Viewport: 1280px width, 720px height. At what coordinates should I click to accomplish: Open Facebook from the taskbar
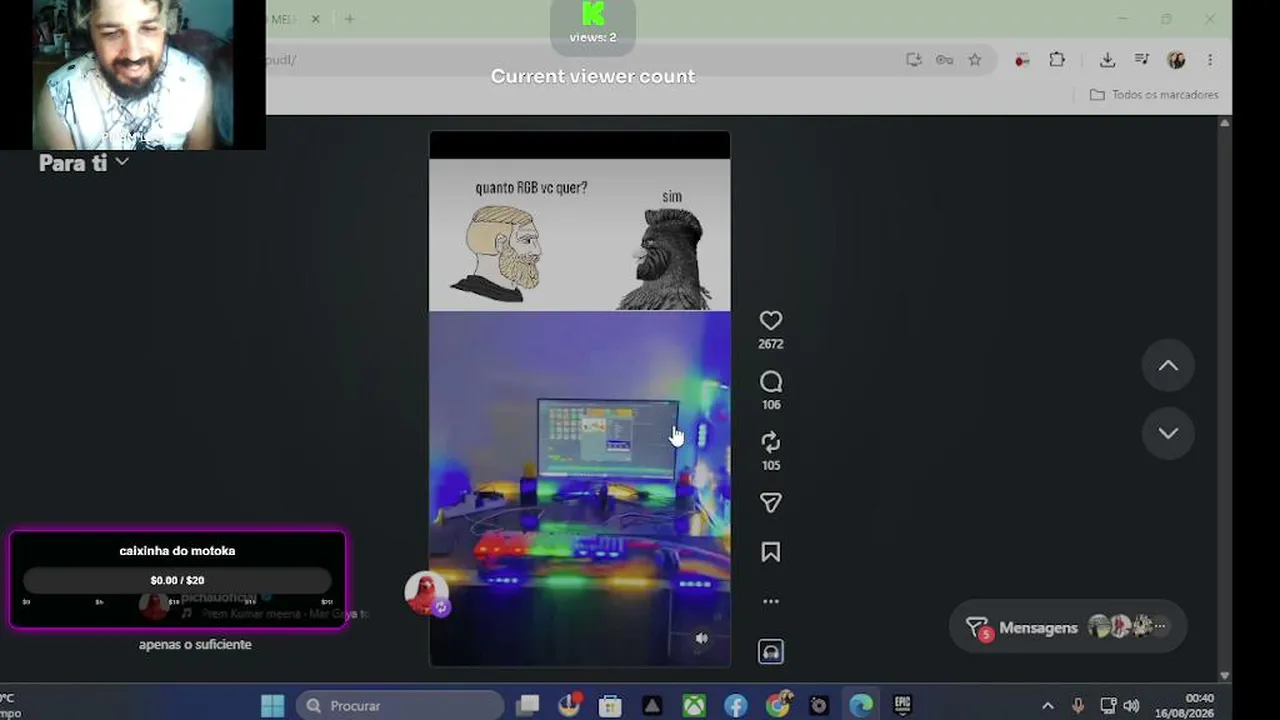point(735,706)
